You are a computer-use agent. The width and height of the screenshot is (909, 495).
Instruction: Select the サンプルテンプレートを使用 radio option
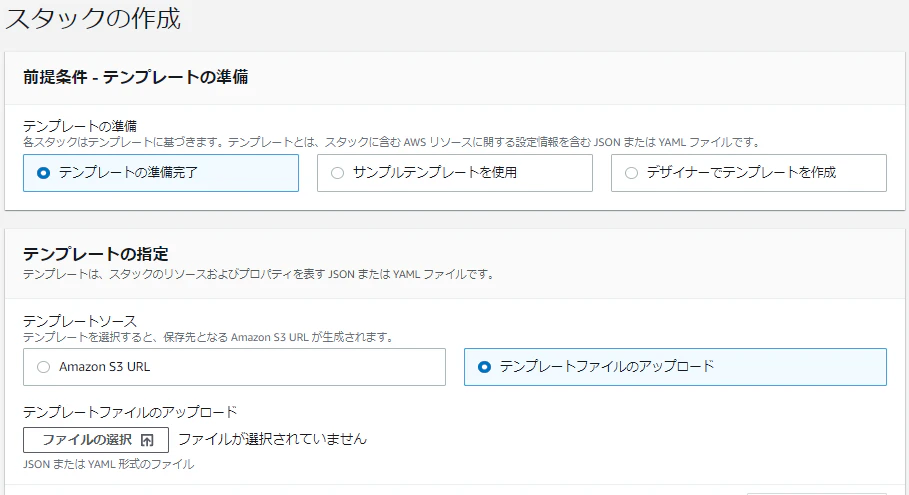tap(454, 173)
